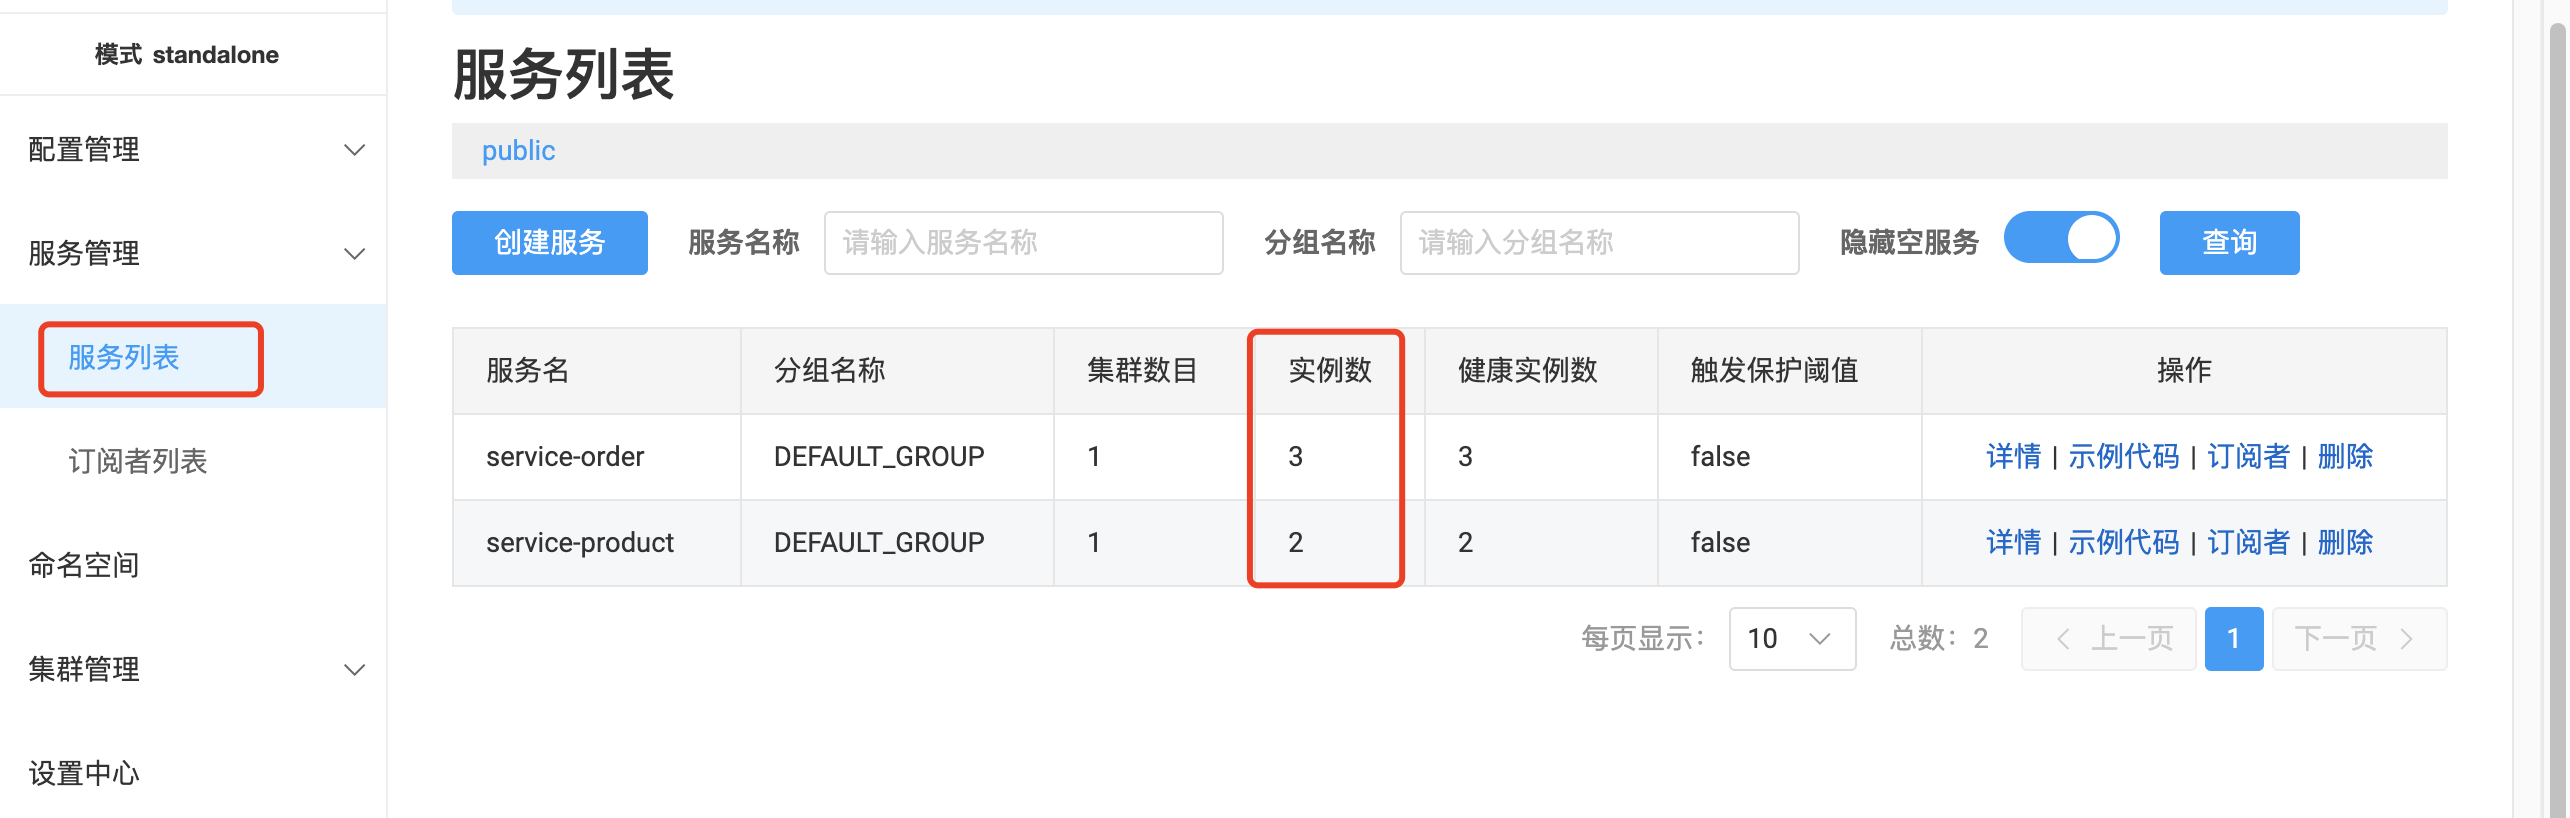This screenshot has width=2570, height=818.
Task: Open the page size dropdown showing 10
Action: [1792, 639]
